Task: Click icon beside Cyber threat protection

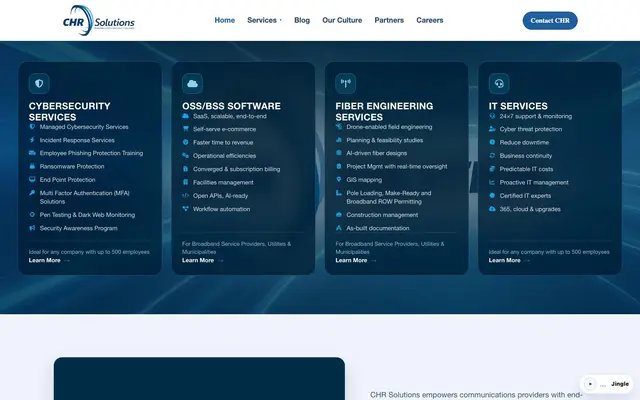Action: tap(492, 129)
